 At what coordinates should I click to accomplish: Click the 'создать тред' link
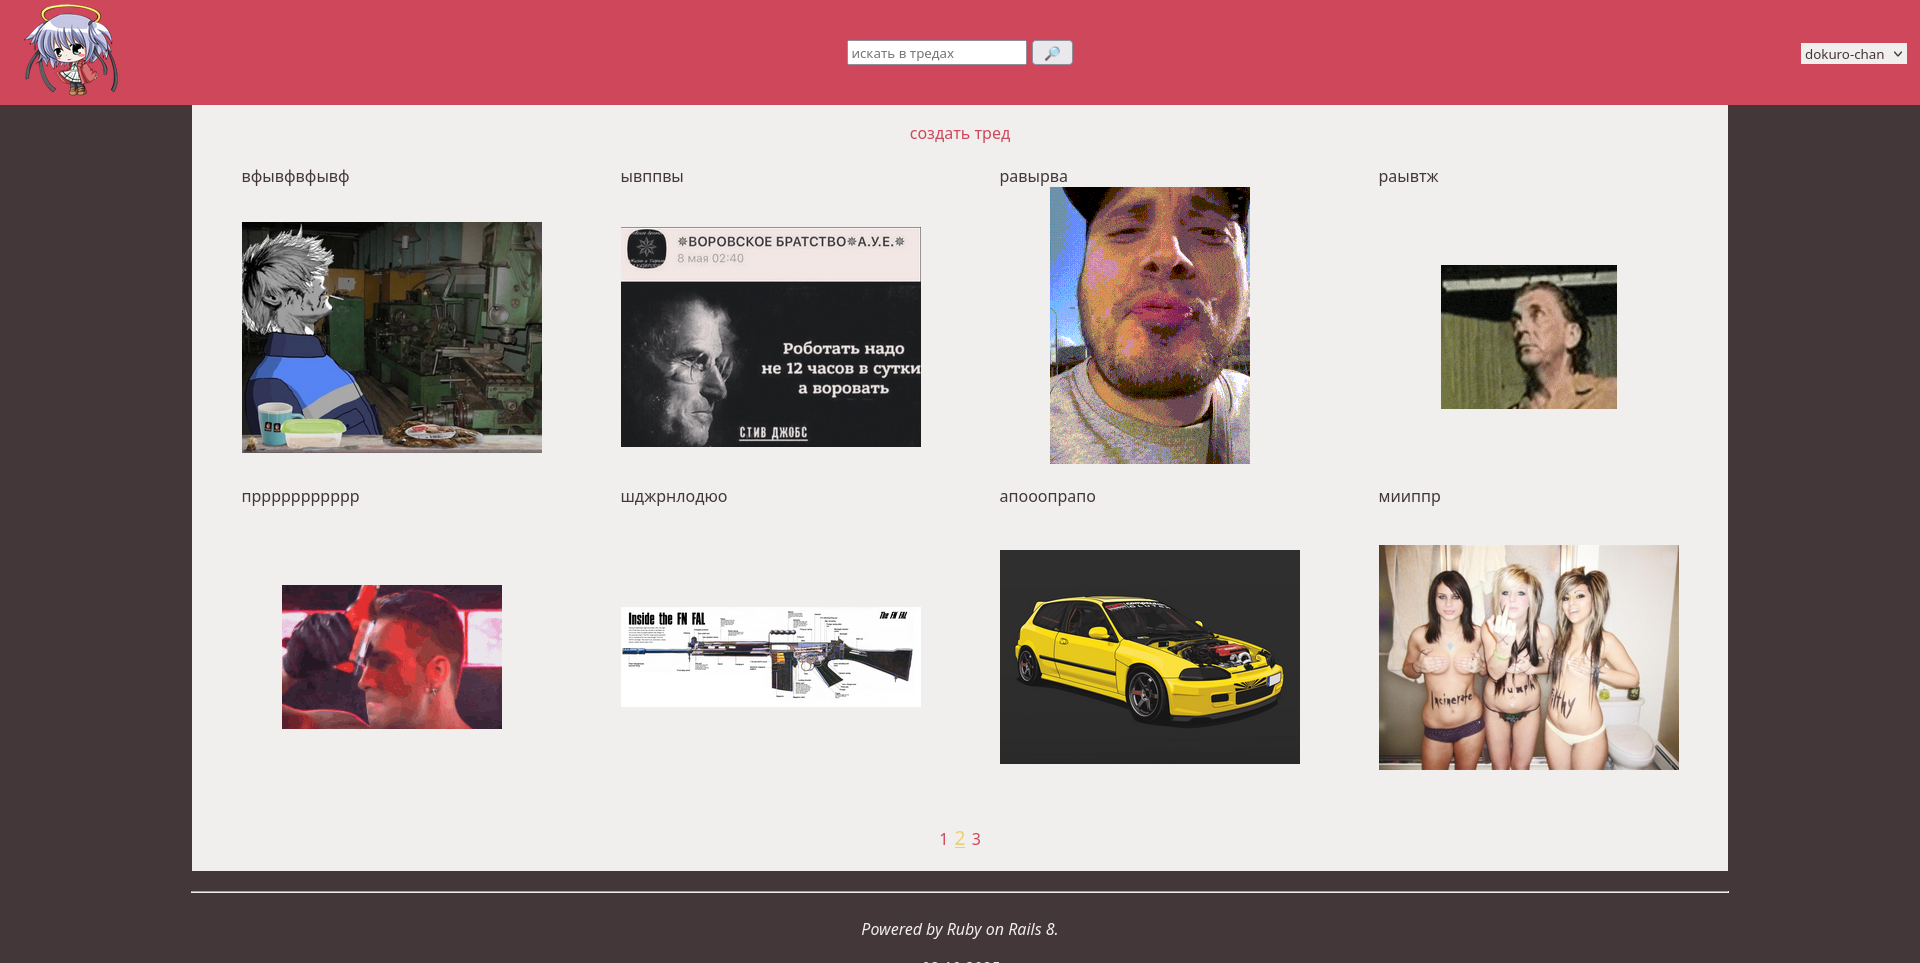pyautogui.click(x=959, y=134)
